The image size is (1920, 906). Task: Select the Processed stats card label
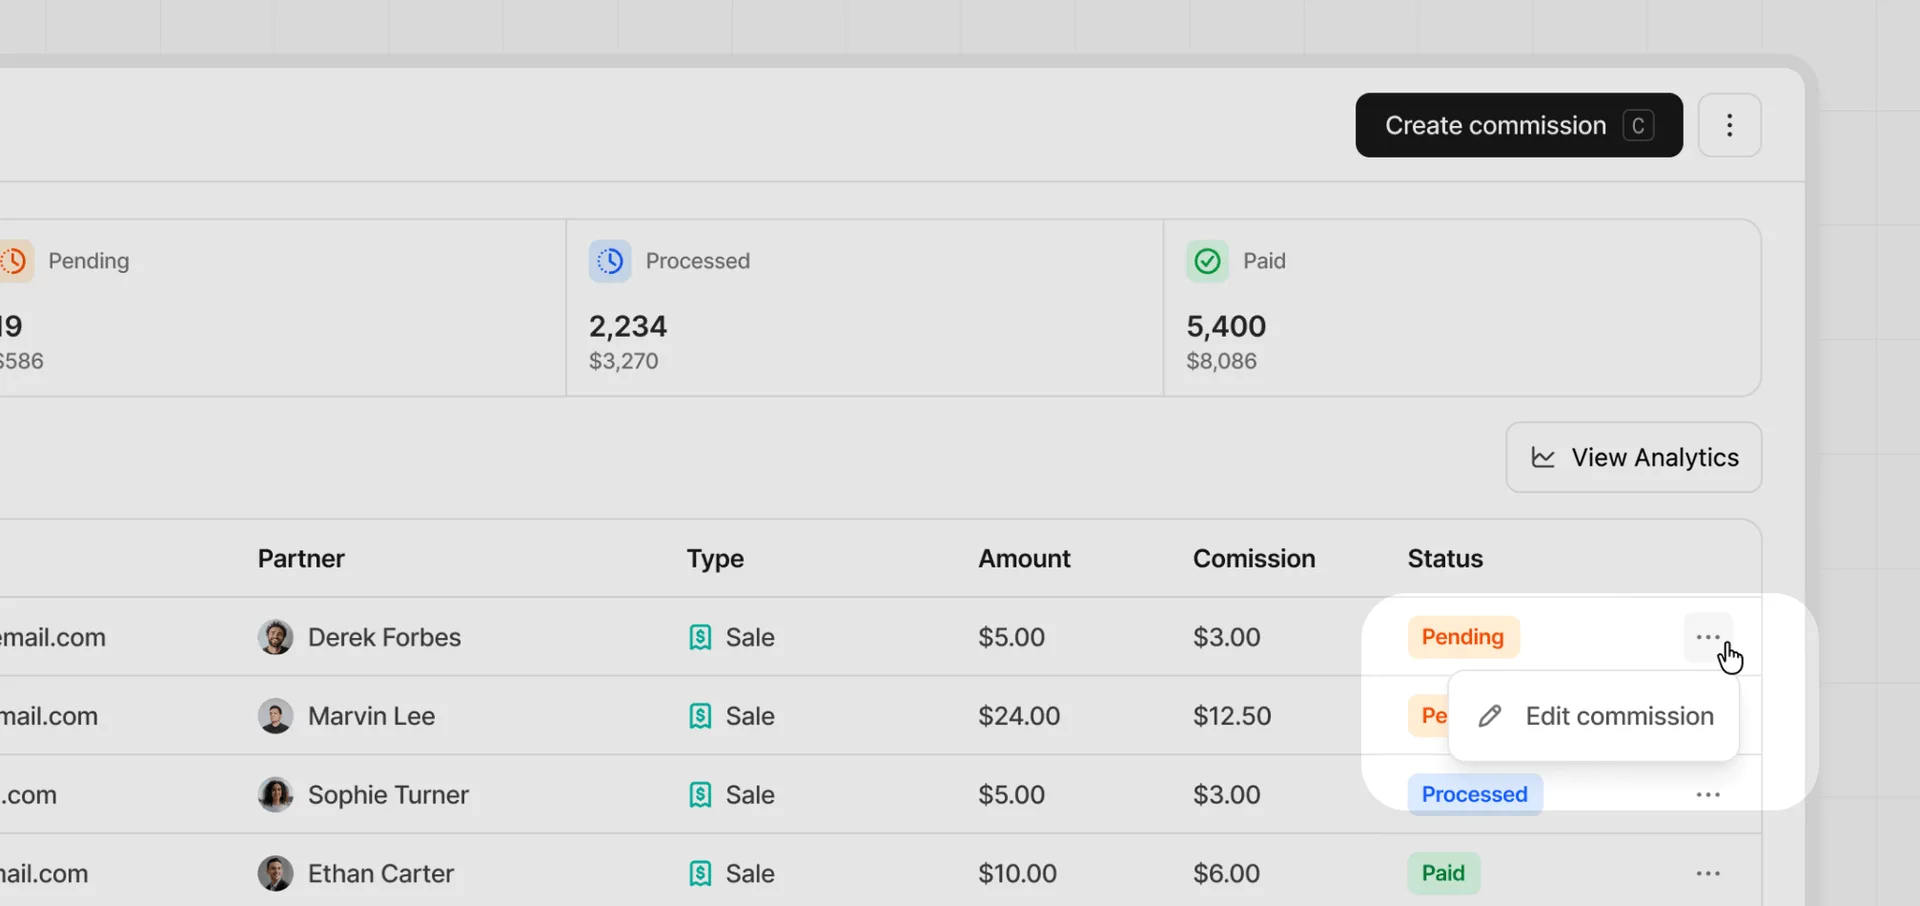[x=698, y=261]
